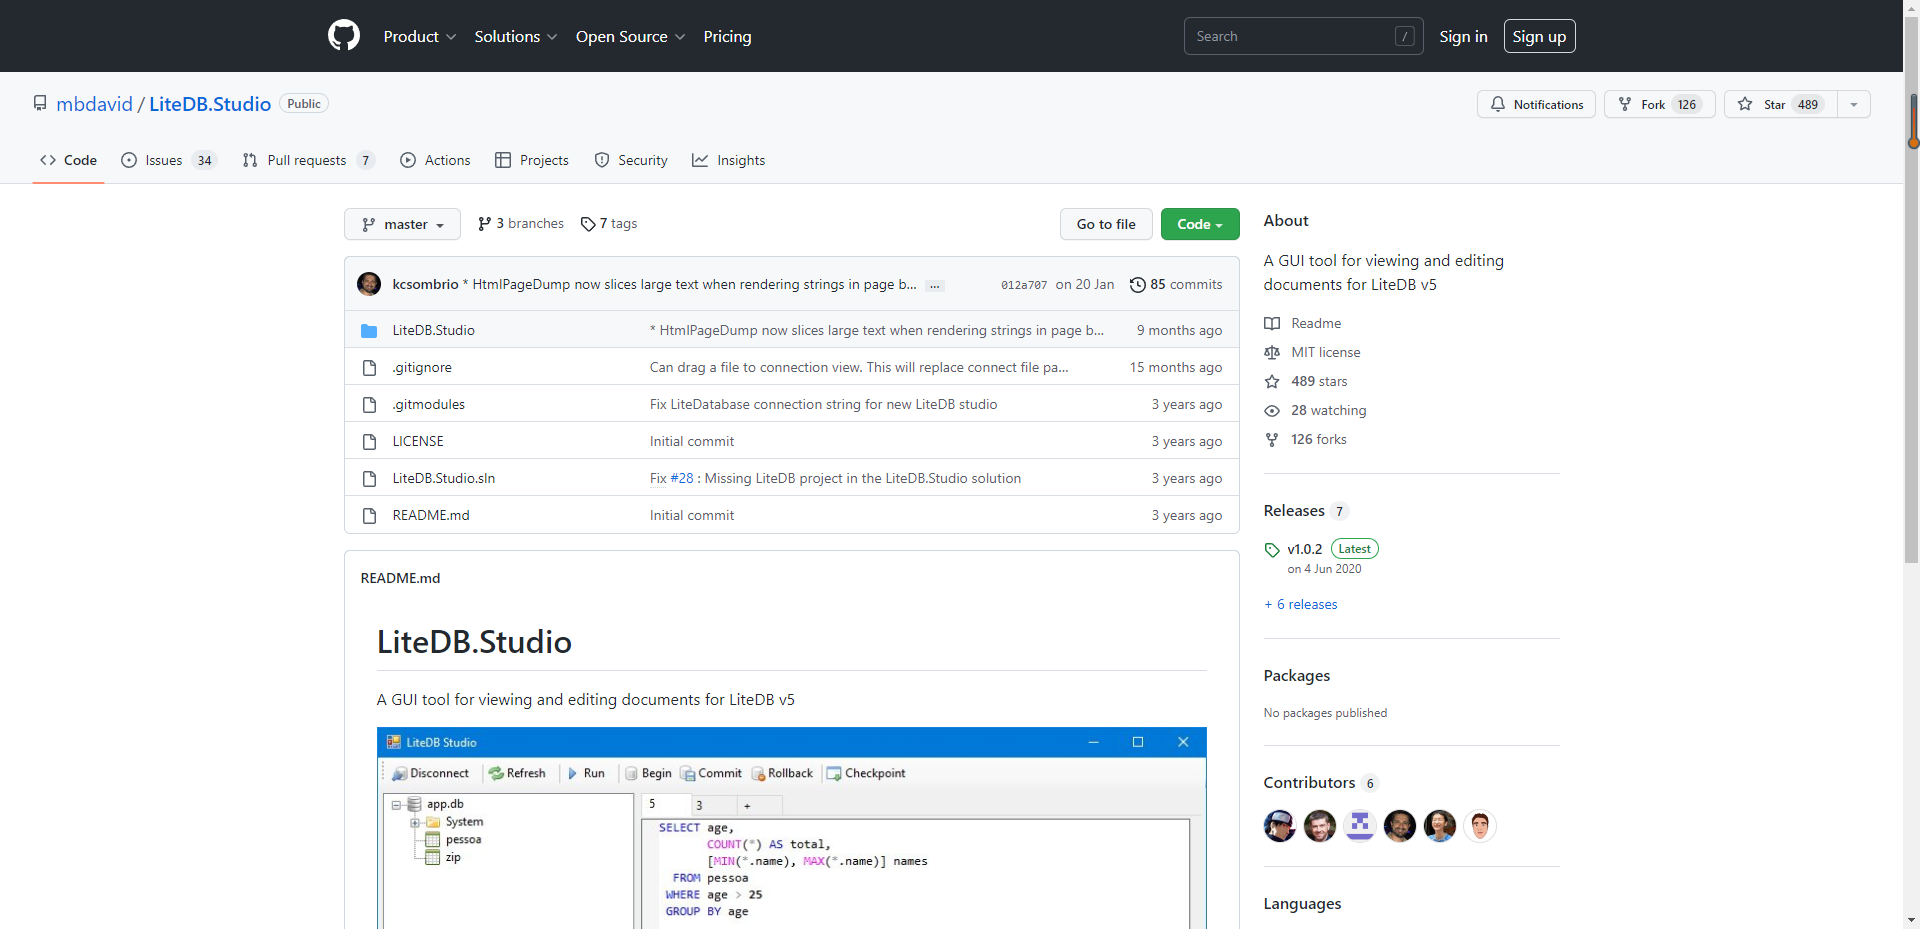1920x929 pixels.
Task: Open the issue #28 link
Action: (682, 479)
